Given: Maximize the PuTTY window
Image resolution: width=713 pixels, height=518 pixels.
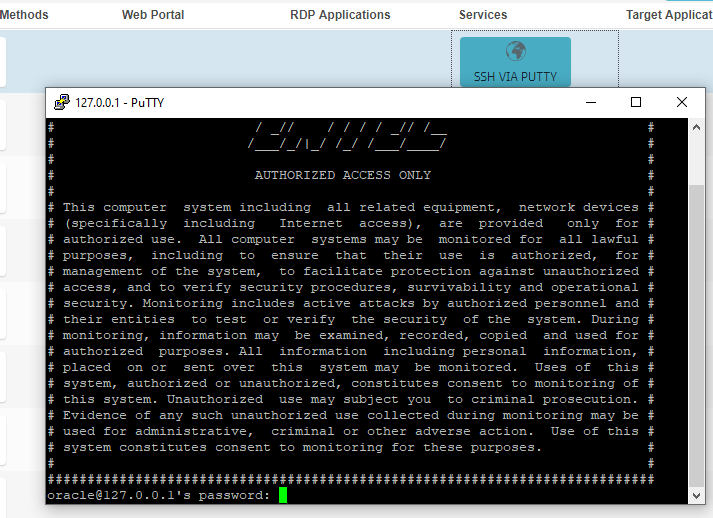Looking at the screenshot, I should click(x=636, y=102).
